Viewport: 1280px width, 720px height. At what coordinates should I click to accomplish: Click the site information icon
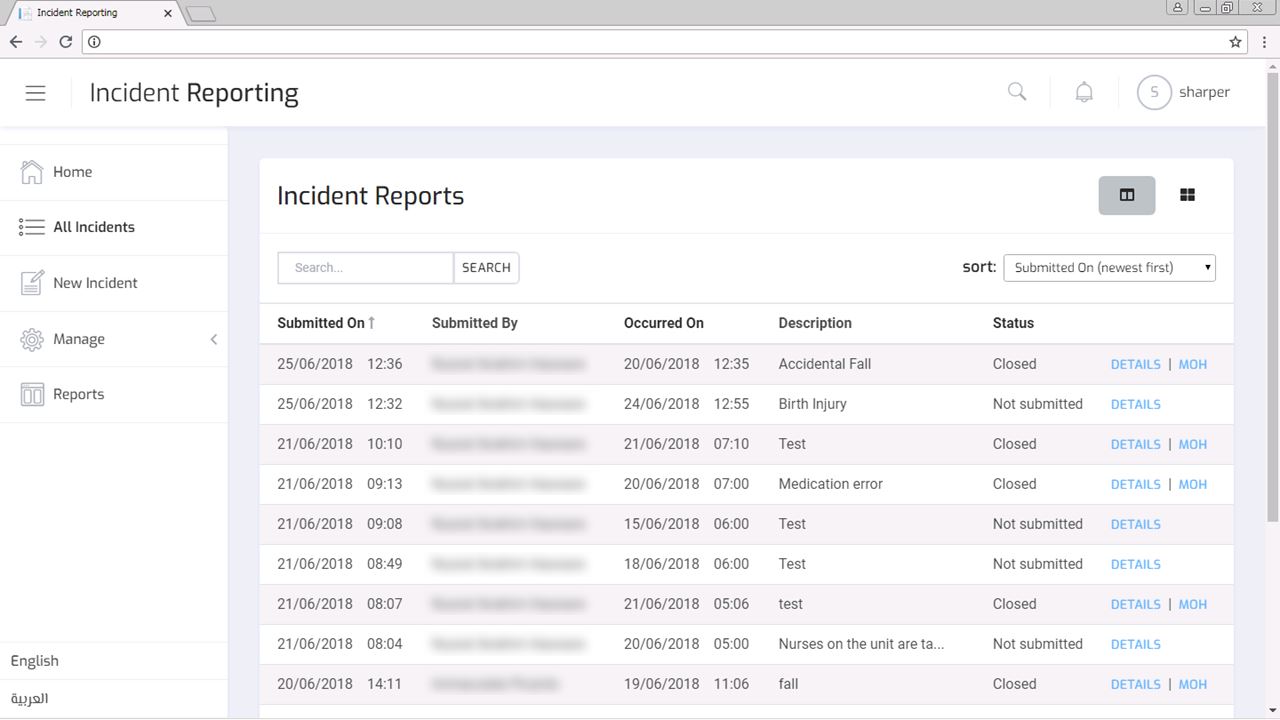tap(94, 42)
